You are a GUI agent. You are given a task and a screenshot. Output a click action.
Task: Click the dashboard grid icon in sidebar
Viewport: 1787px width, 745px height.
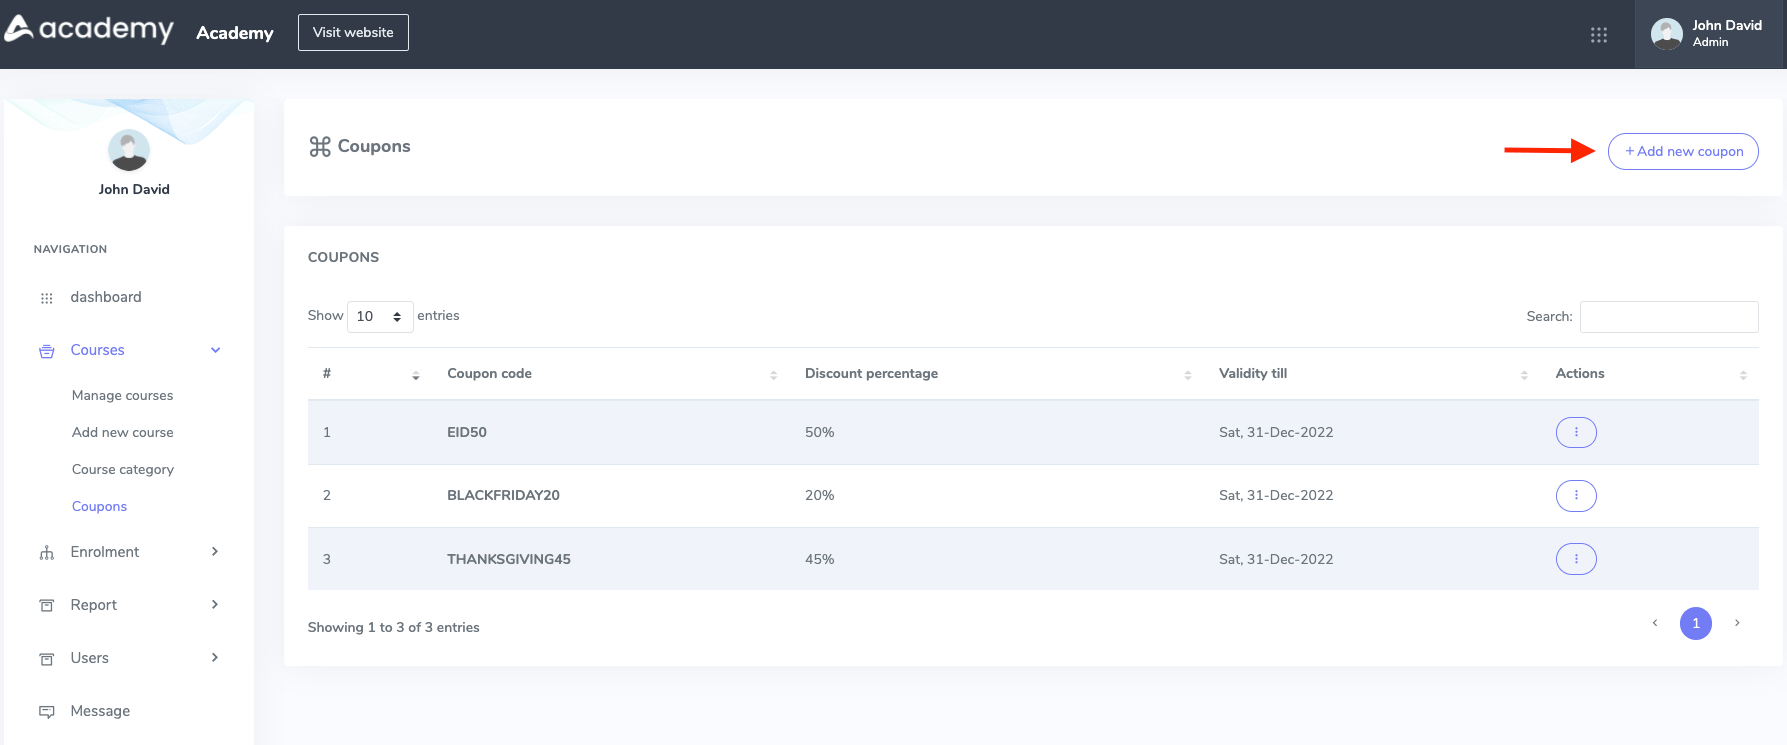coord(46,298)
